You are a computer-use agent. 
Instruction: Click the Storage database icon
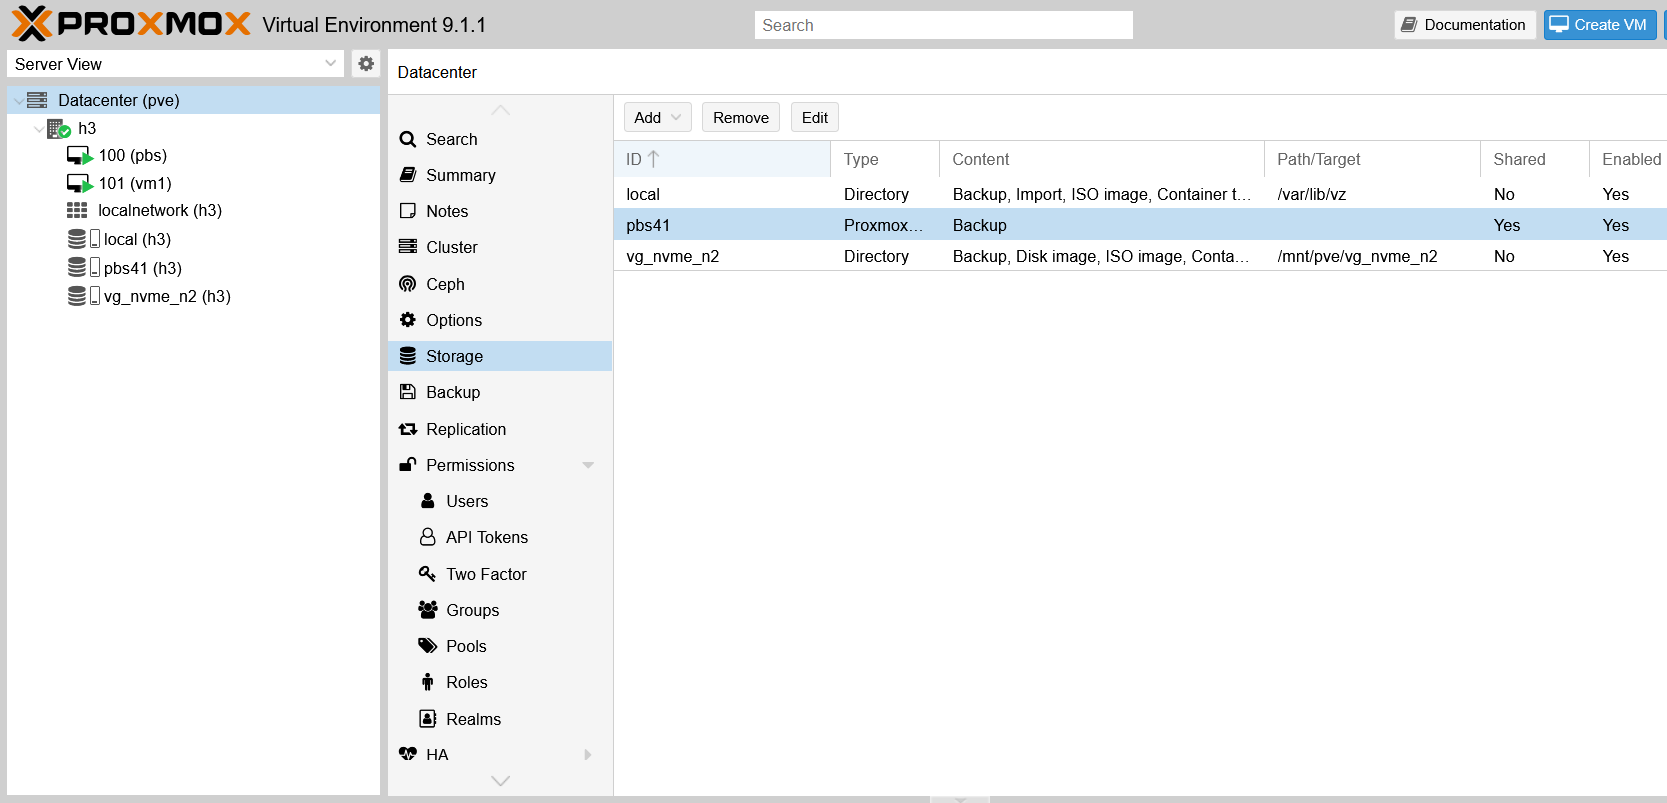pyautogui.click(x=408, y=356)
